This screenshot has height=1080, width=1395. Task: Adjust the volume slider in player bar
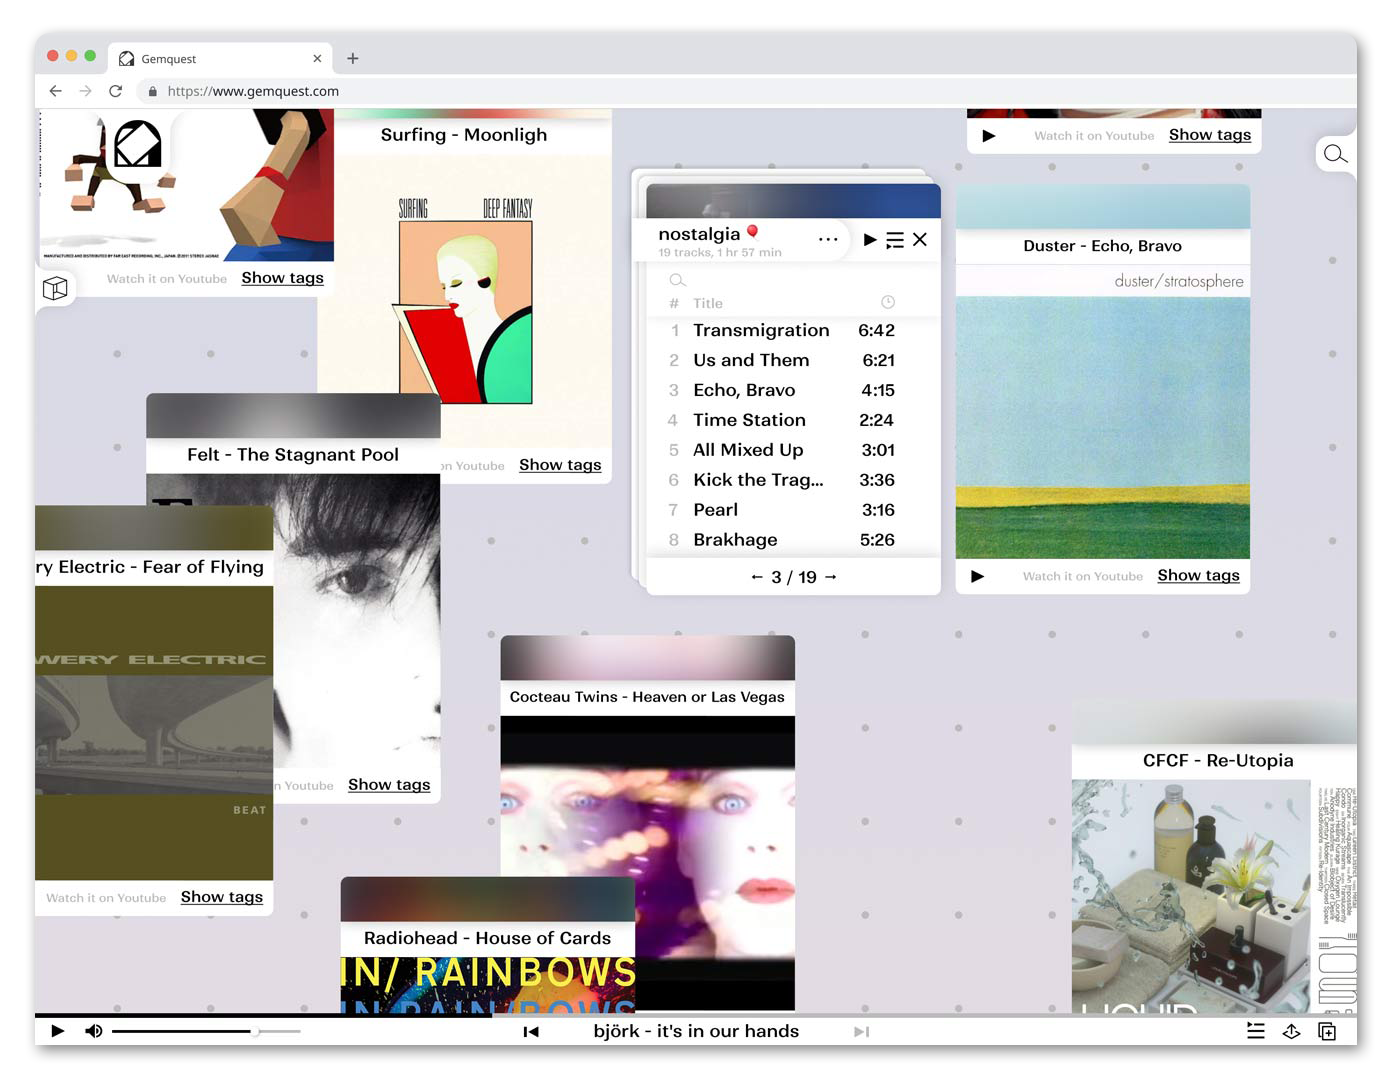coord(255,1031)
